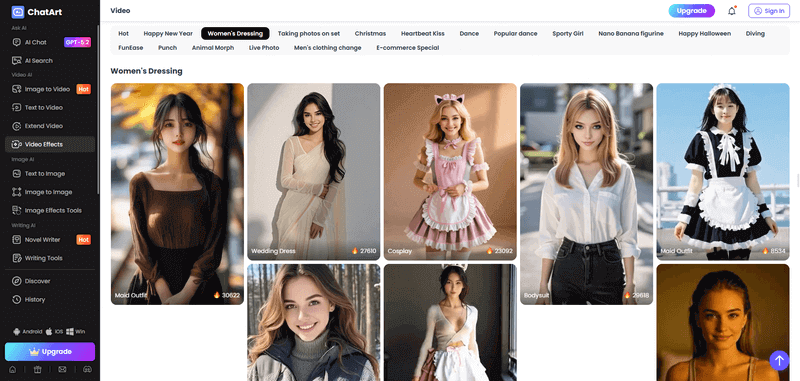800x381 pixels.
Task: Choose the Diving tab
Action: [x=755, y=34]
